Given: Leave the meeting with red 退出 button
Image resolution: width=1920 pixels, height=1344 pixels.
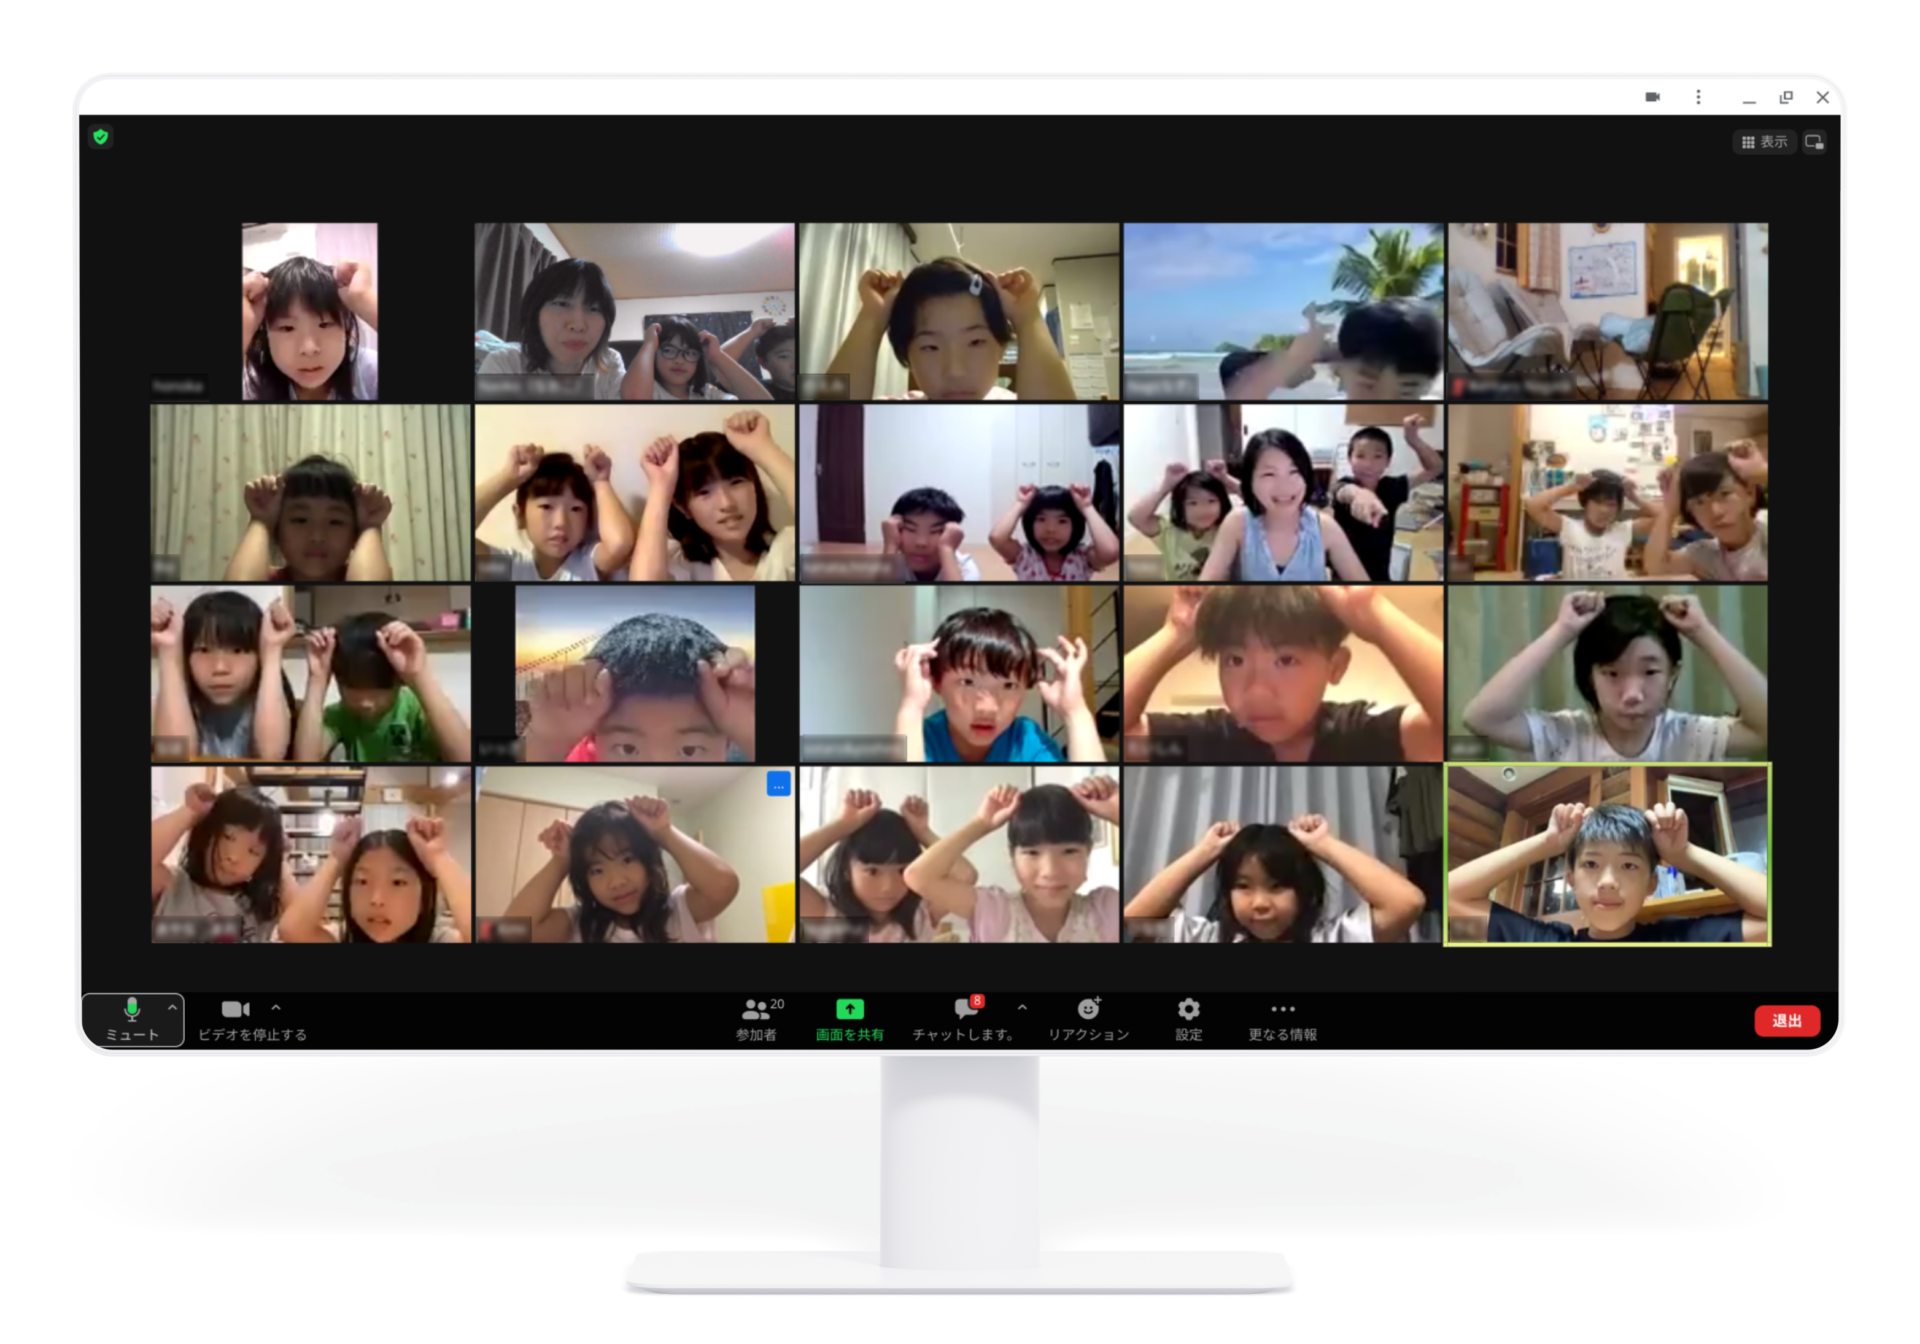Looking at the screenshot, I should (1786, 1021).
